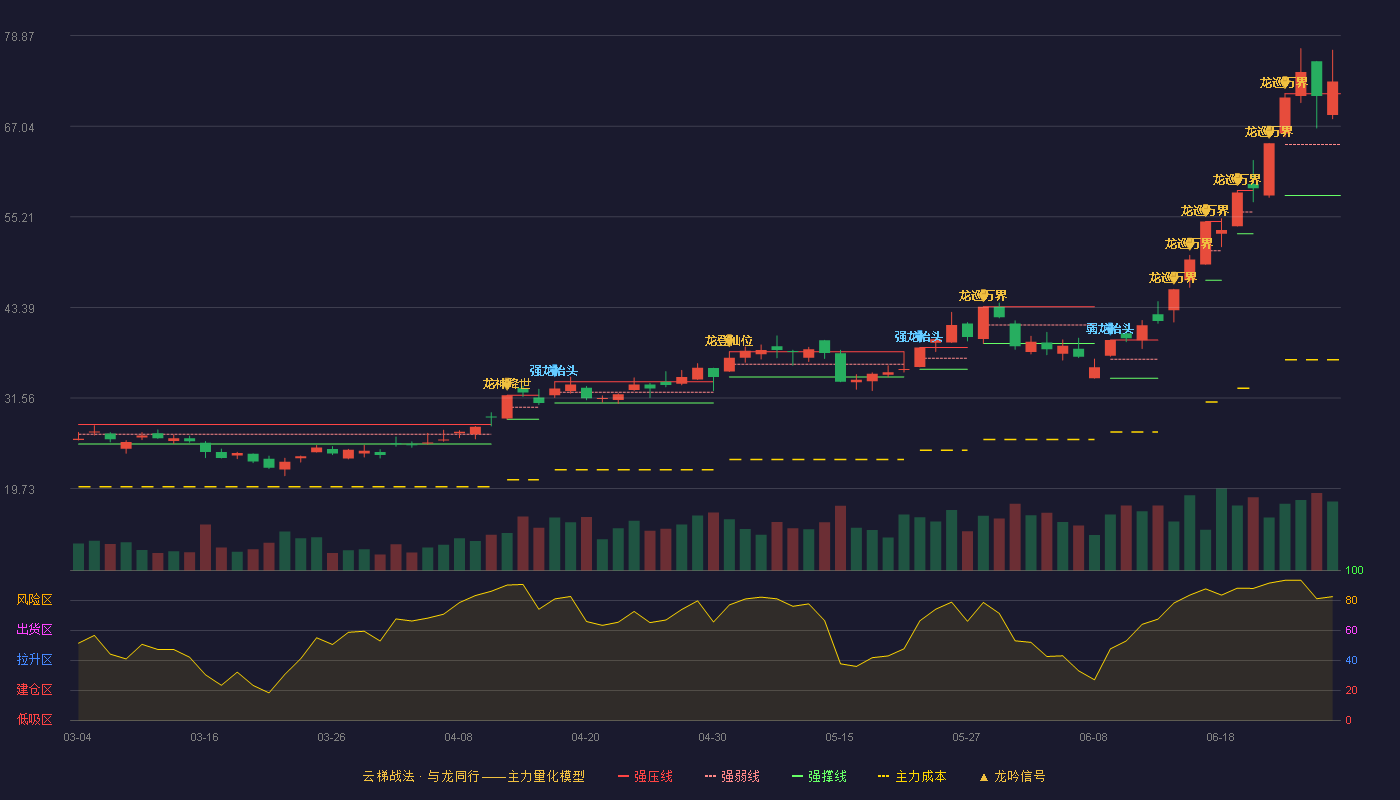Click the 06-08 date label

1093,737
